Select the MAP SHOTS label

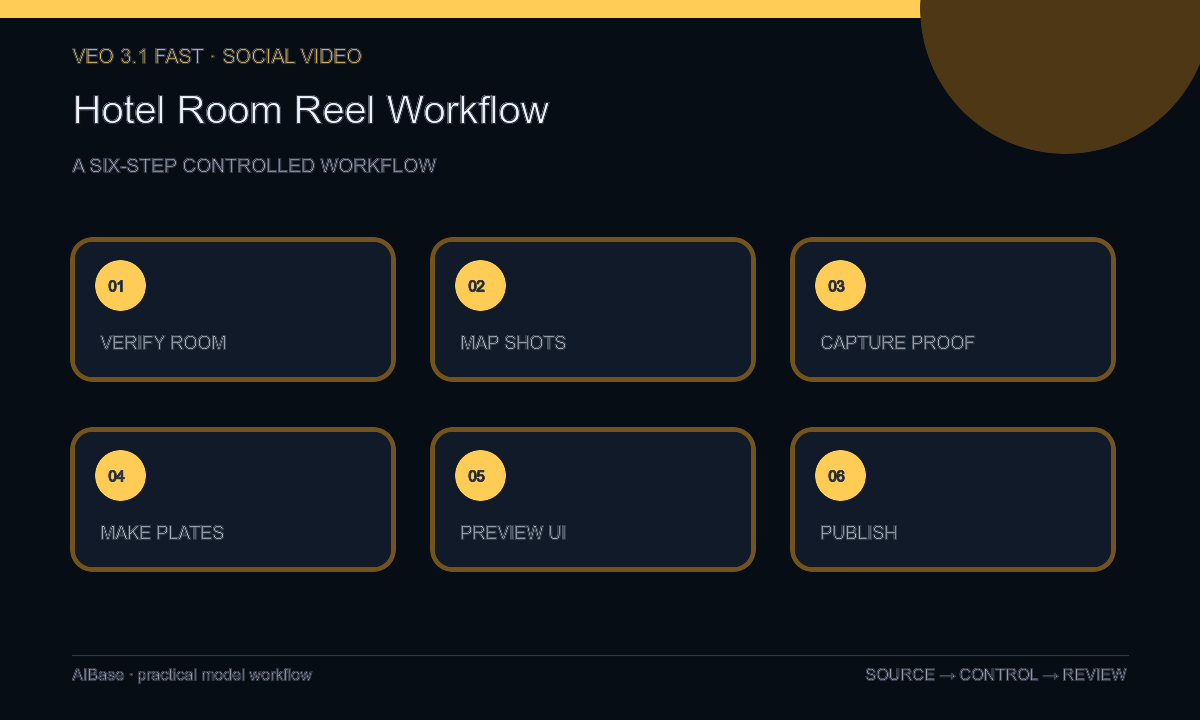513,343
